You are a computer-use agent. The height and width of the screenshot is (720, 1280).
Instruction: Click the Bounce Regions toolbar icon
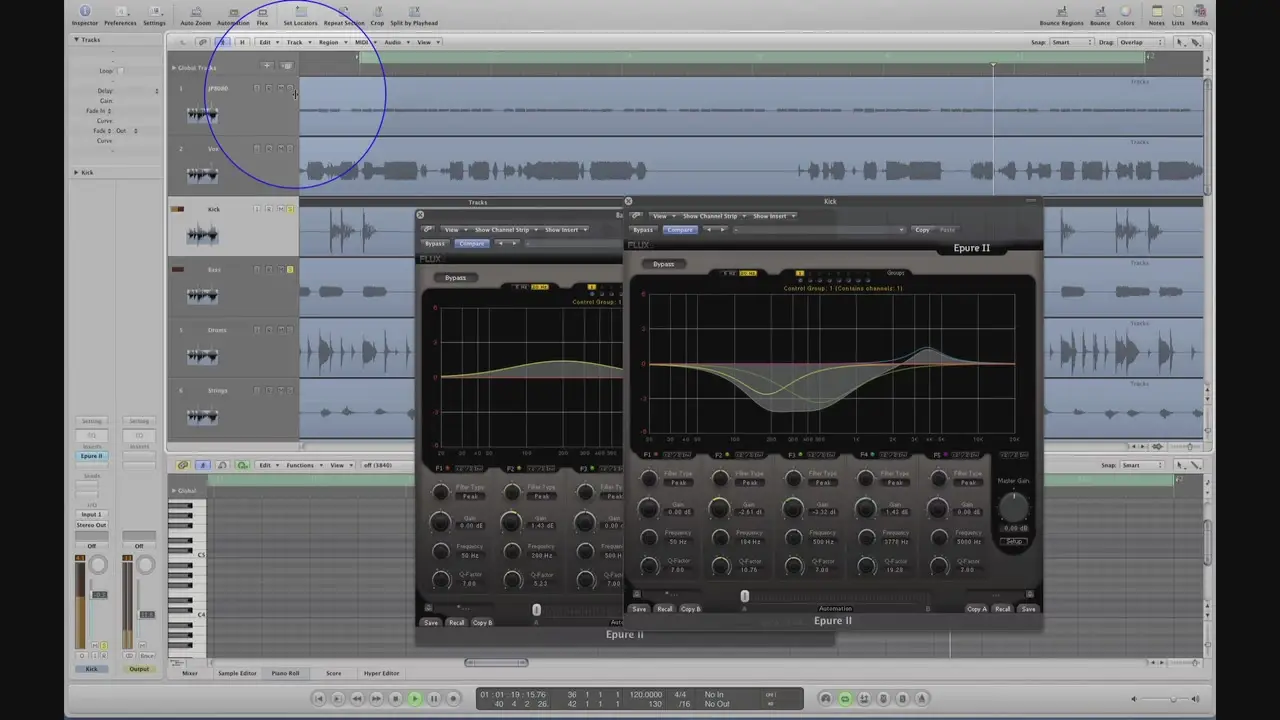pos(1061,15)
